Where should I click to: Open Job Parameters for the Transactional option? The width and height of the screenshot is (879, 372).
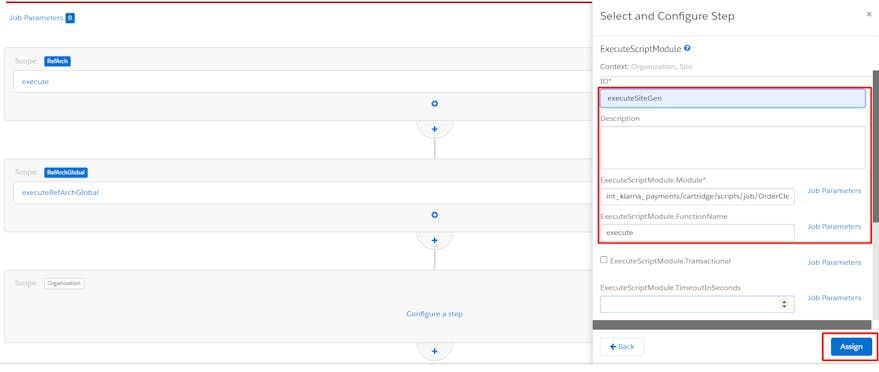point(834,263)
